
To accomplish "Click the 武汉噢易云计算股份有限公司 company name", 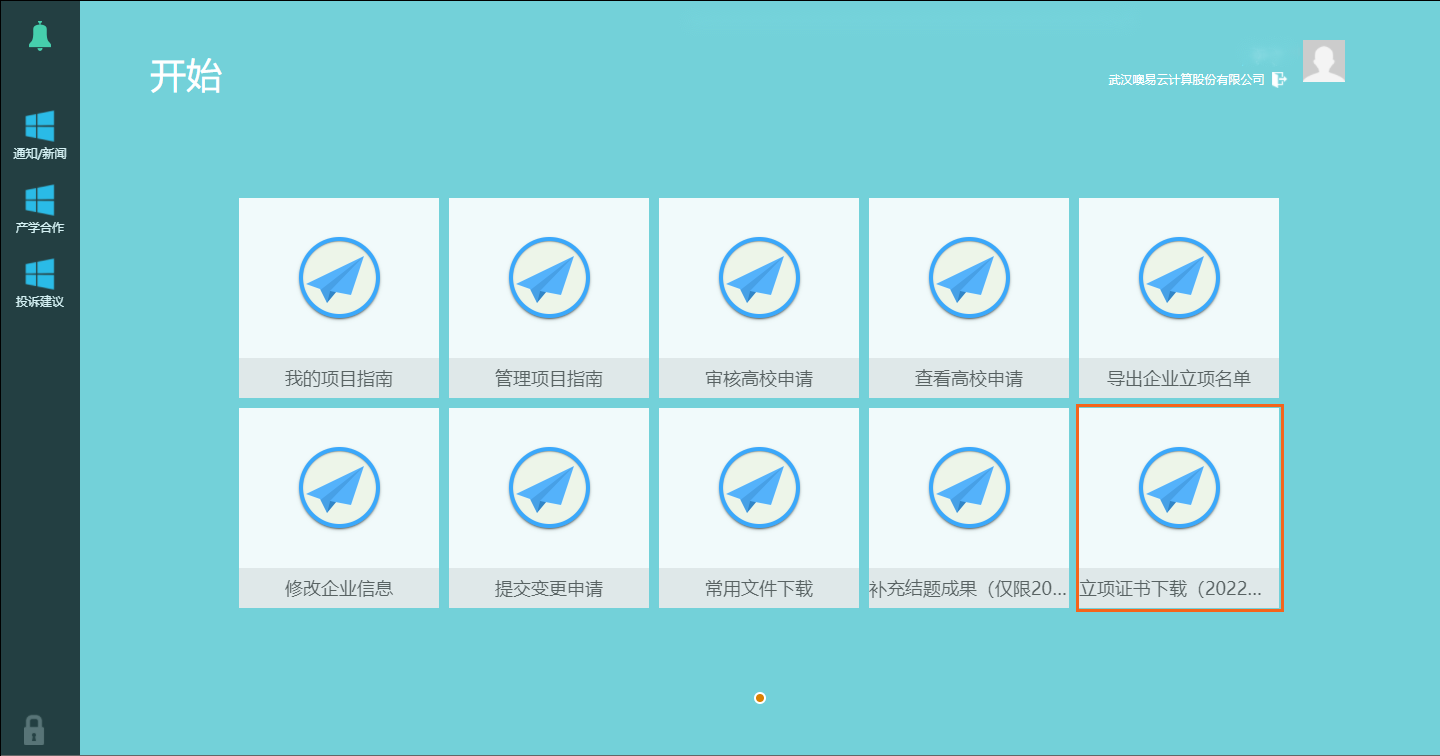I will (x=1186, y=80).
